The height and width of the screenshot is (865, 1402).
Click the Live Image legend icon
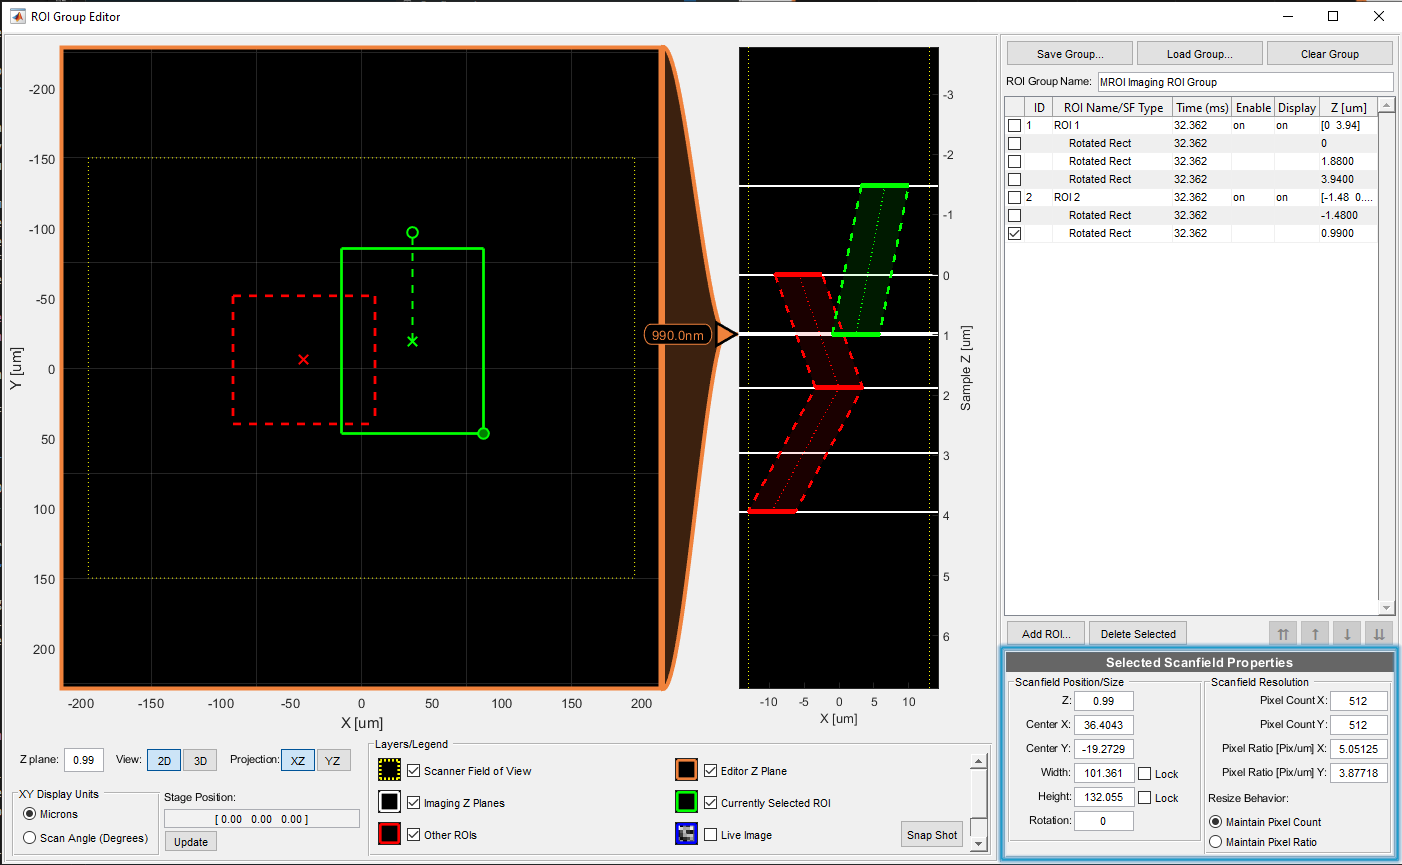pos(685,834)
